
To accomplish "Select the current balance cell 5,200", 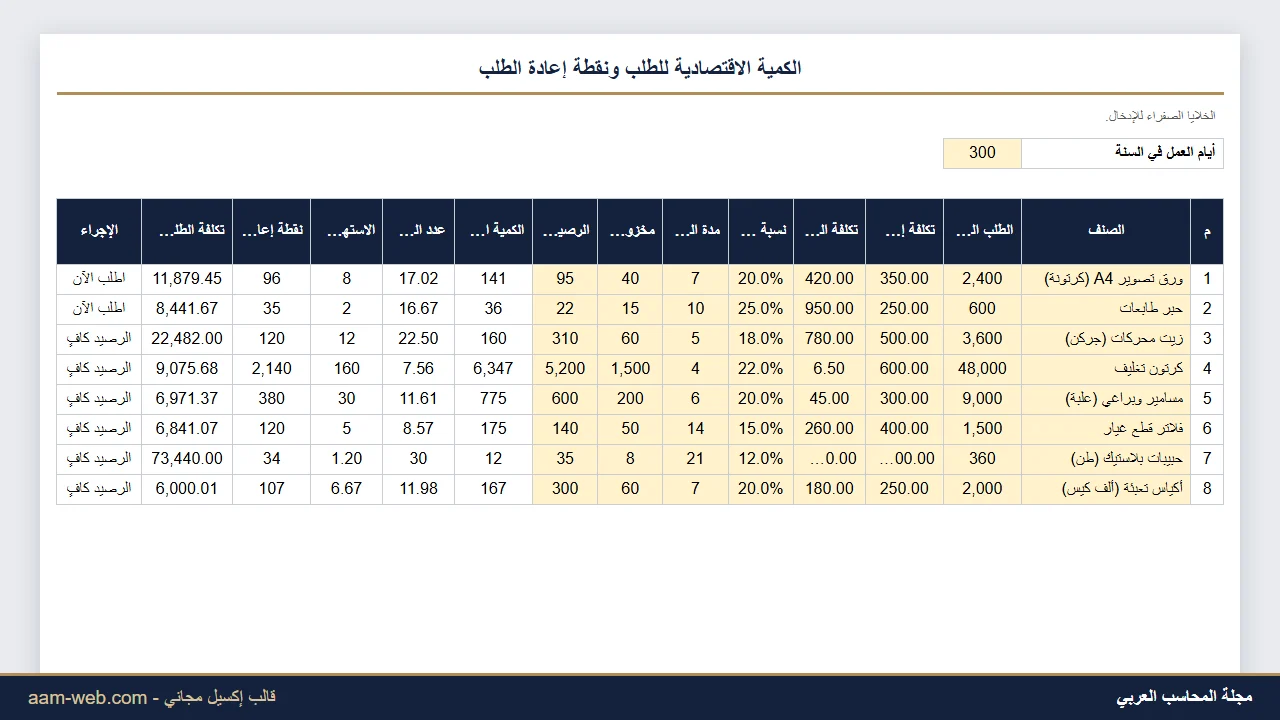I will (565, 369).
